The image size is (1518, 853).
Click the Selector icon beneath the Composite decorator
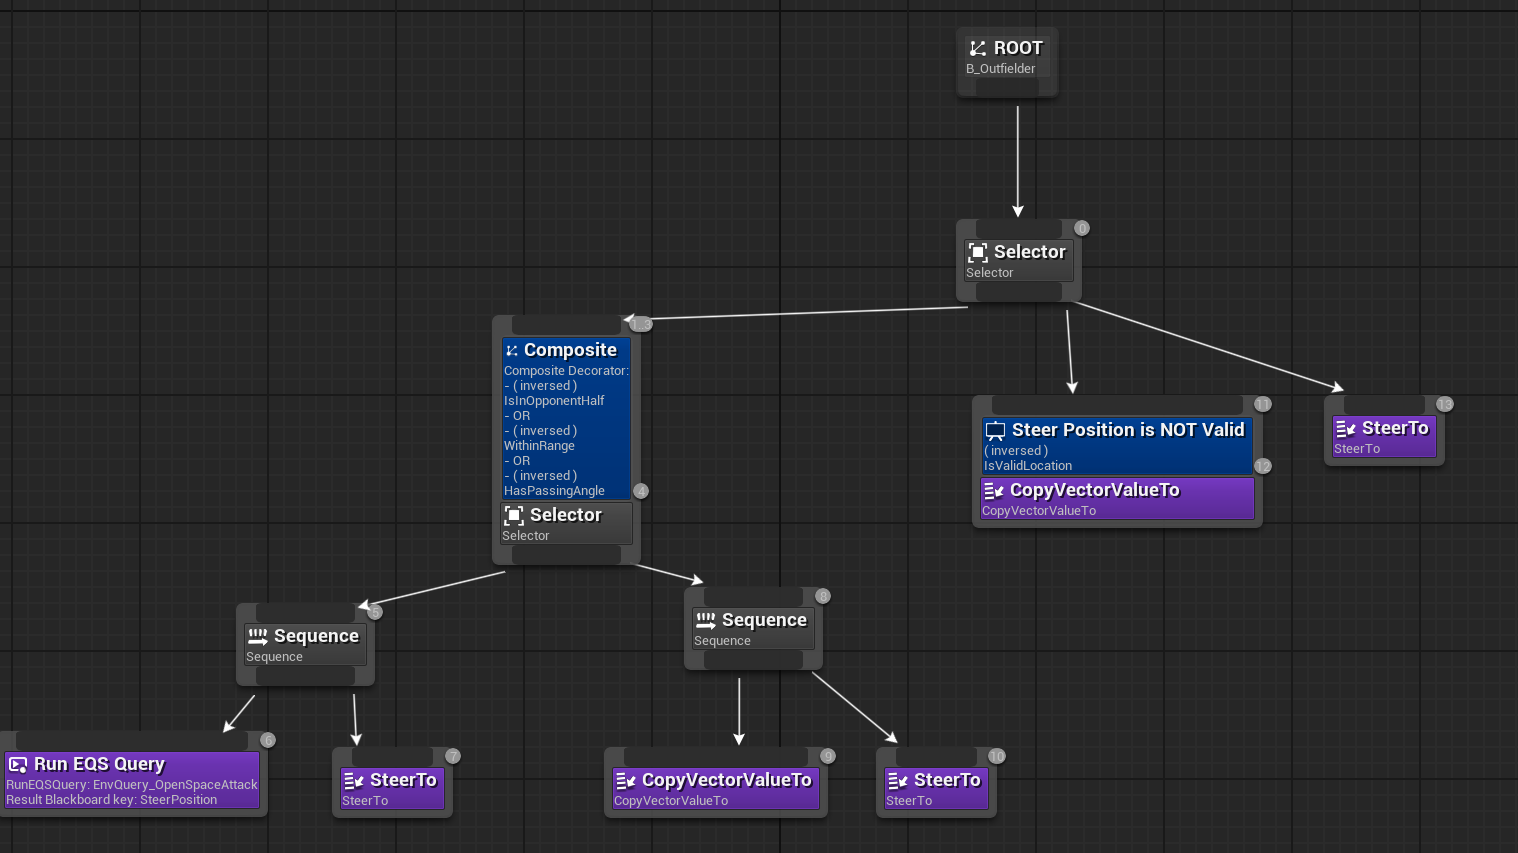pos(514,515)
